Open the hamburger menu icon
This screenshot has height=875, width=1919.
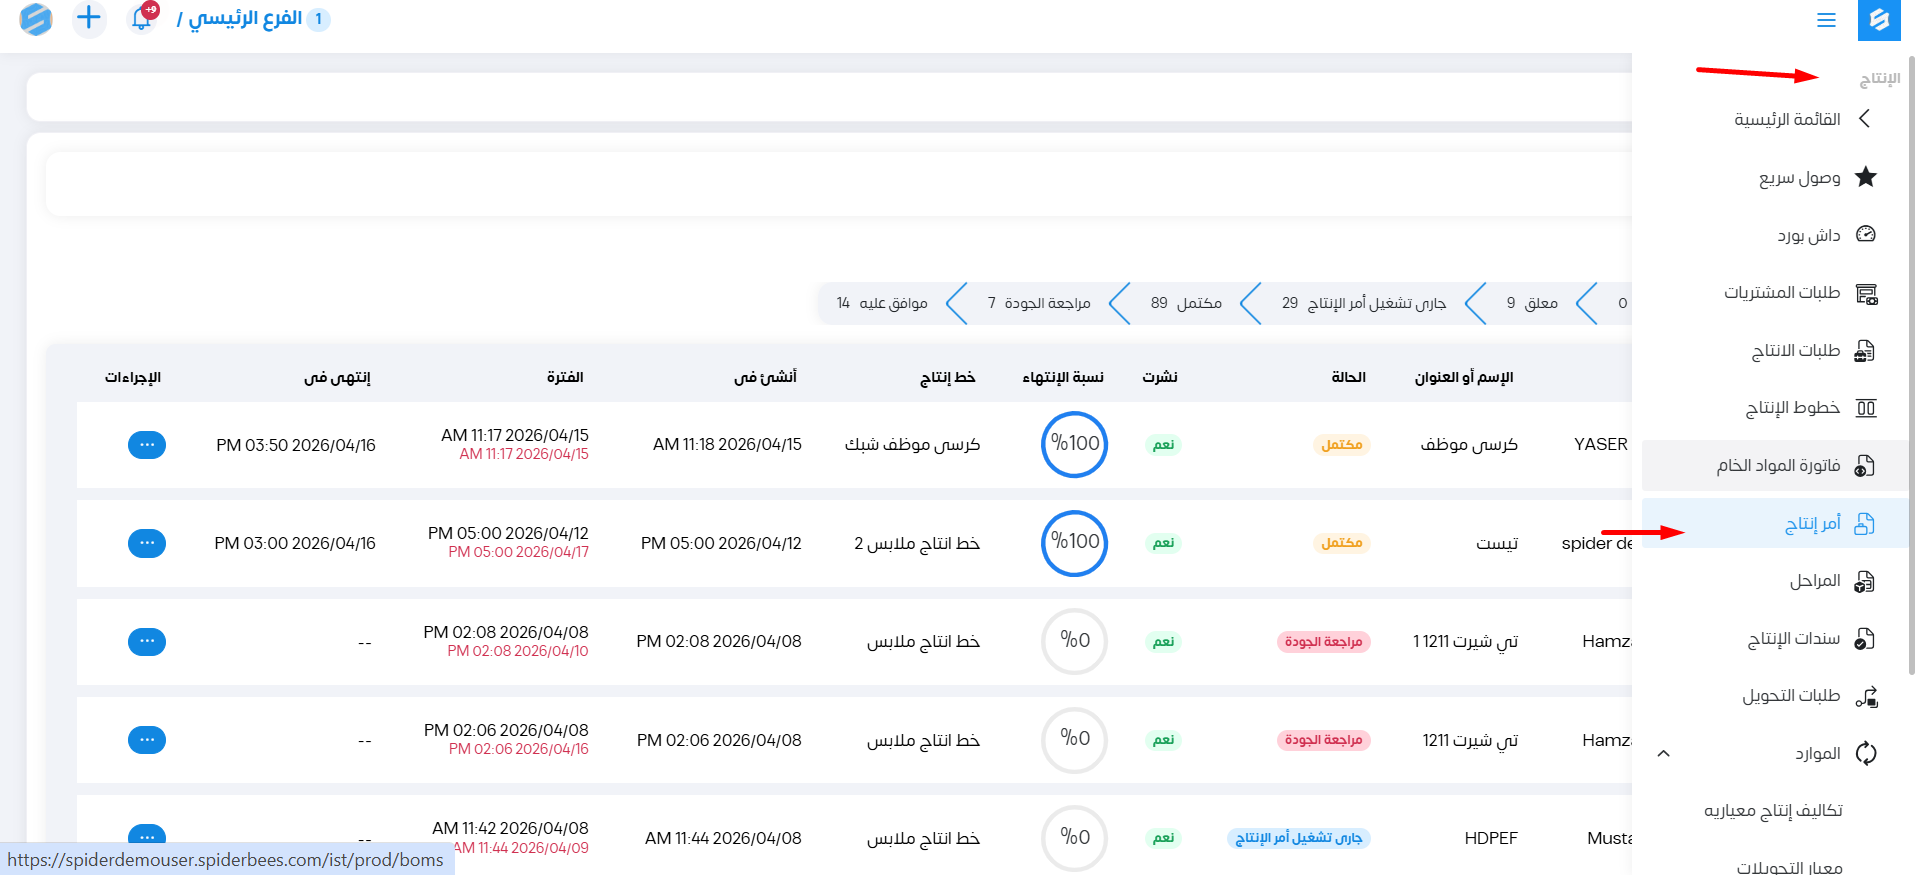(1826, 20)
